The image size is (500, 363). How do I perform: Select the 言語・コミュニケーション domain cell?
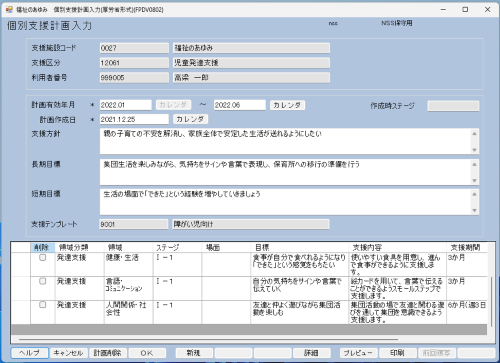click(128, 288)
